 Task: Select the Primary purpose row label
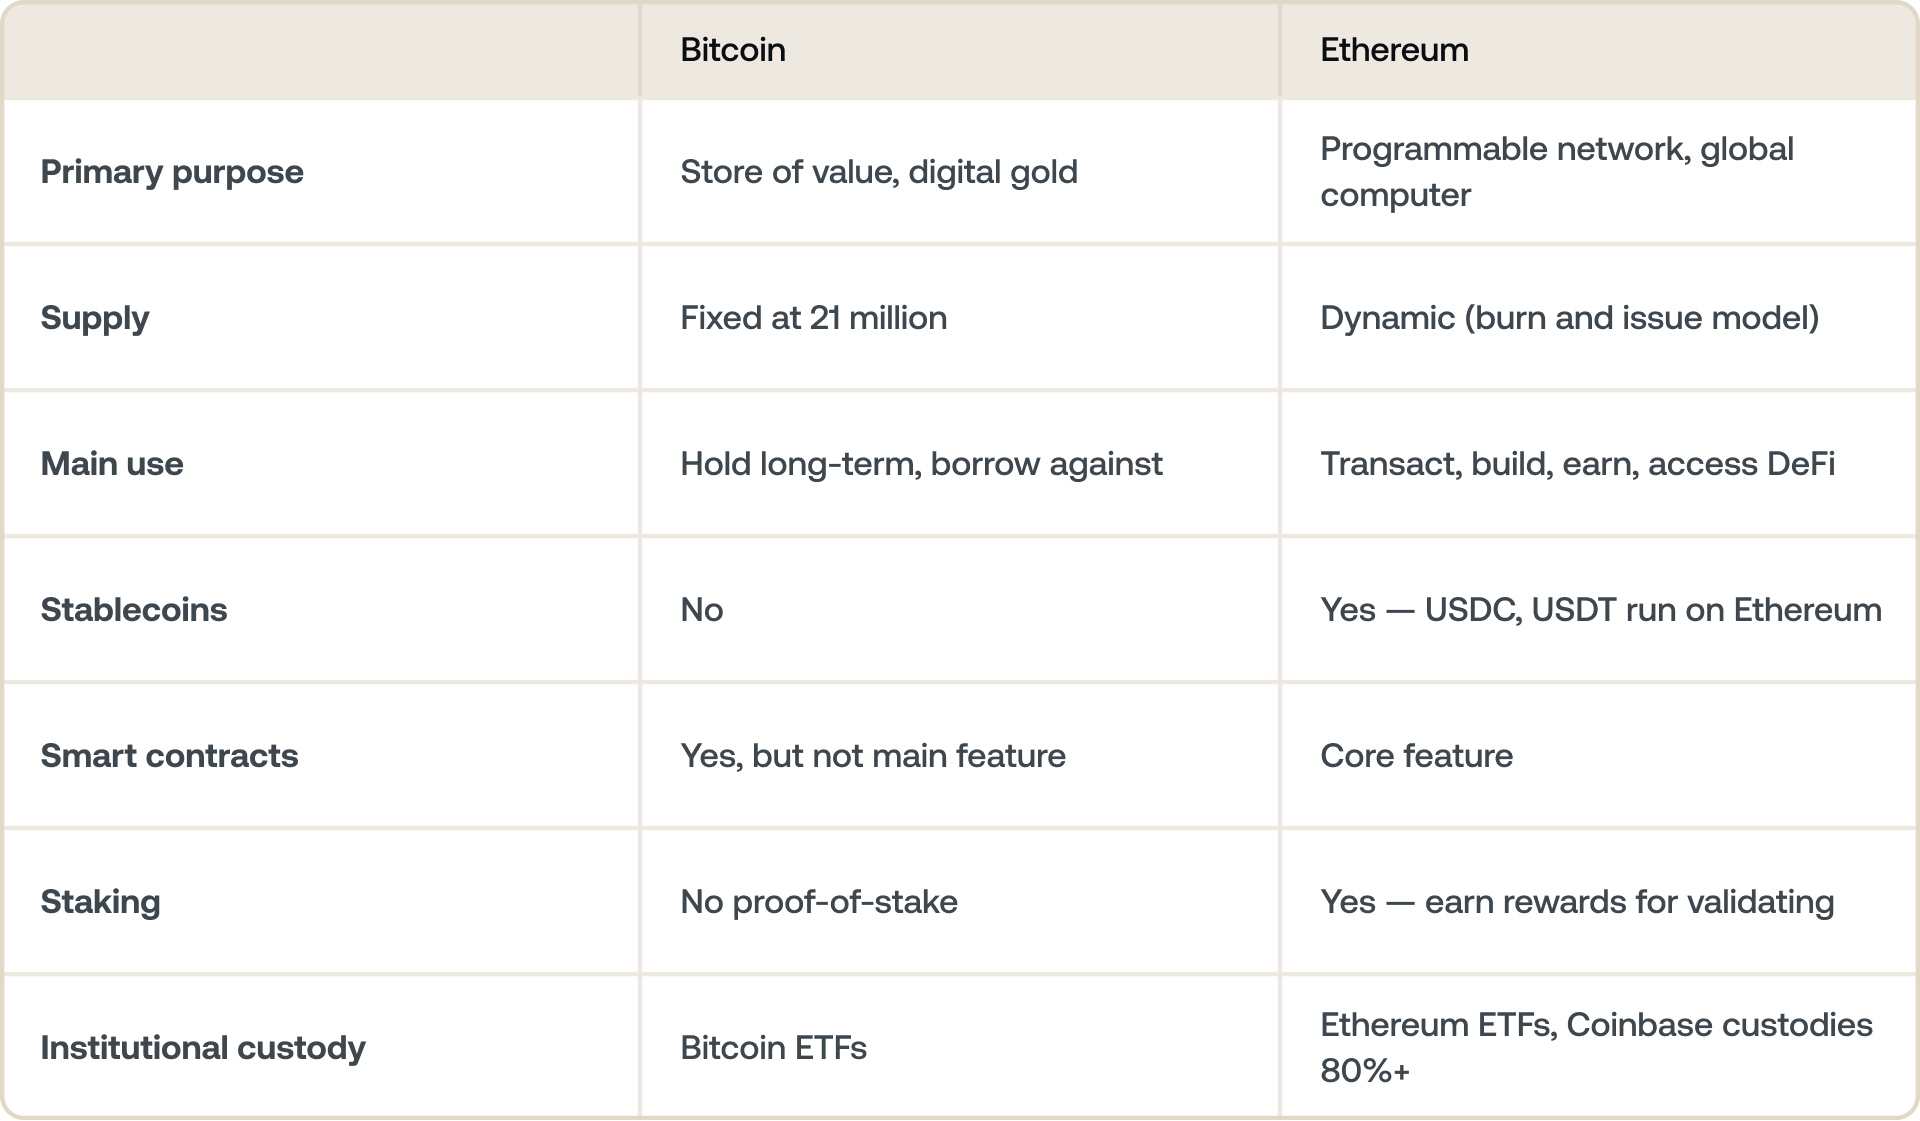point(172,172)
